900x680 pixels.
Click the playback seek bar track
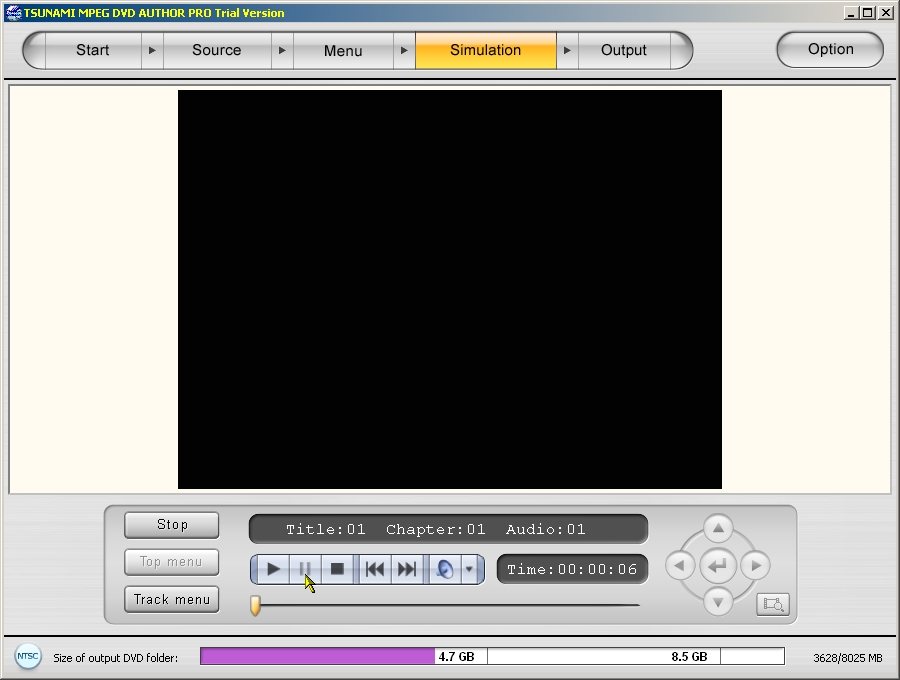(x=448, y=605)
